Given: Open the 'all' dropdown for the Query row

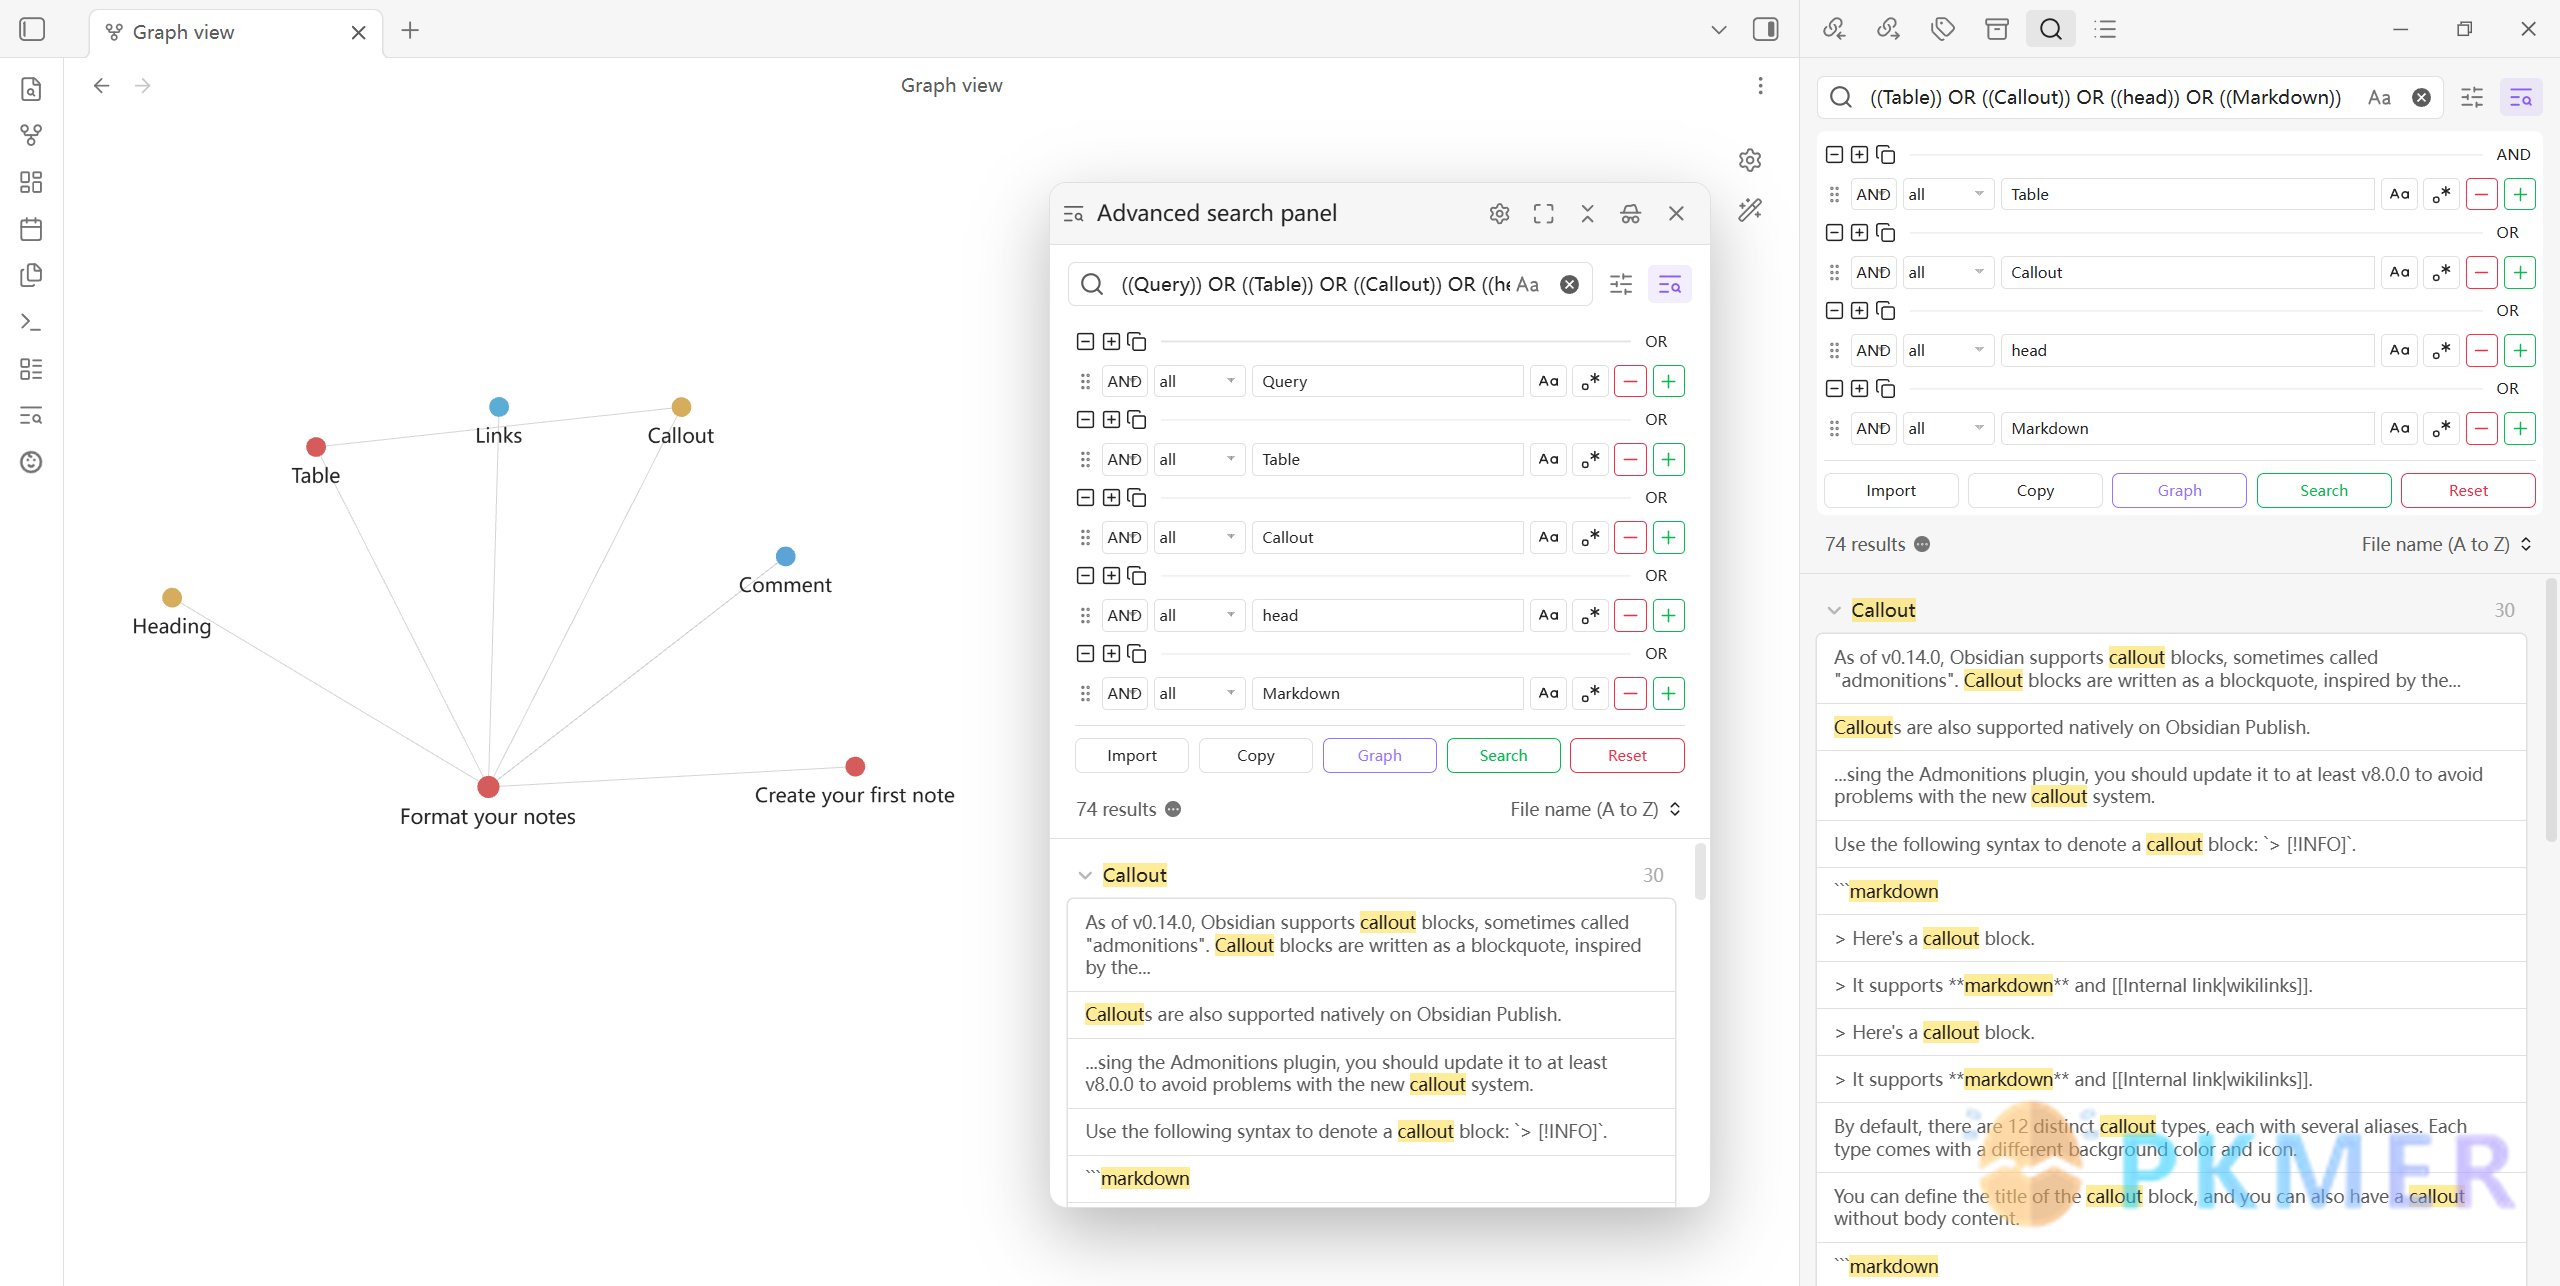Looking at the screenshot, I should [1199, 381].
